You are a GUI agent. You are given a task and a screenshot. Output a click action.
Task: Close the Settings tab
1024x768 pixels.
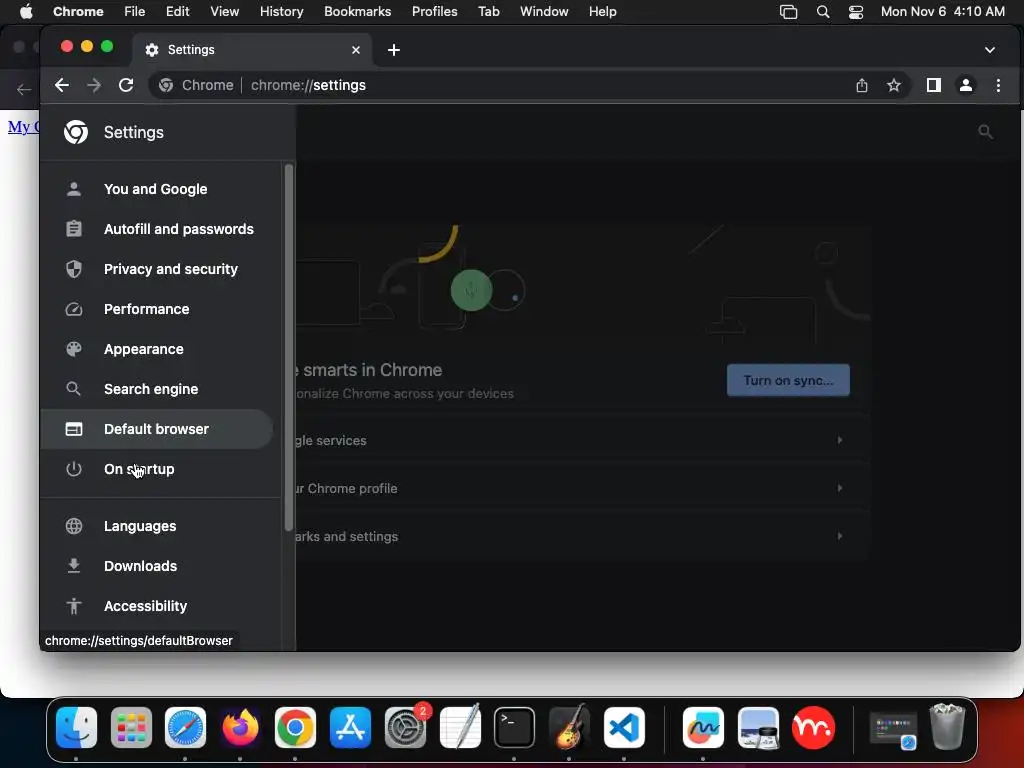click(356, 50)
